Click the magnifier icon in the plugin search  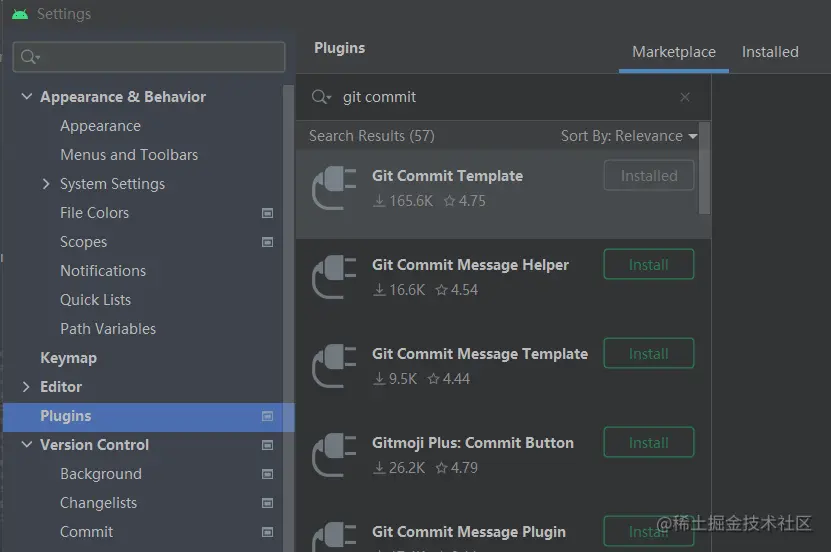(x=320, y=97)
